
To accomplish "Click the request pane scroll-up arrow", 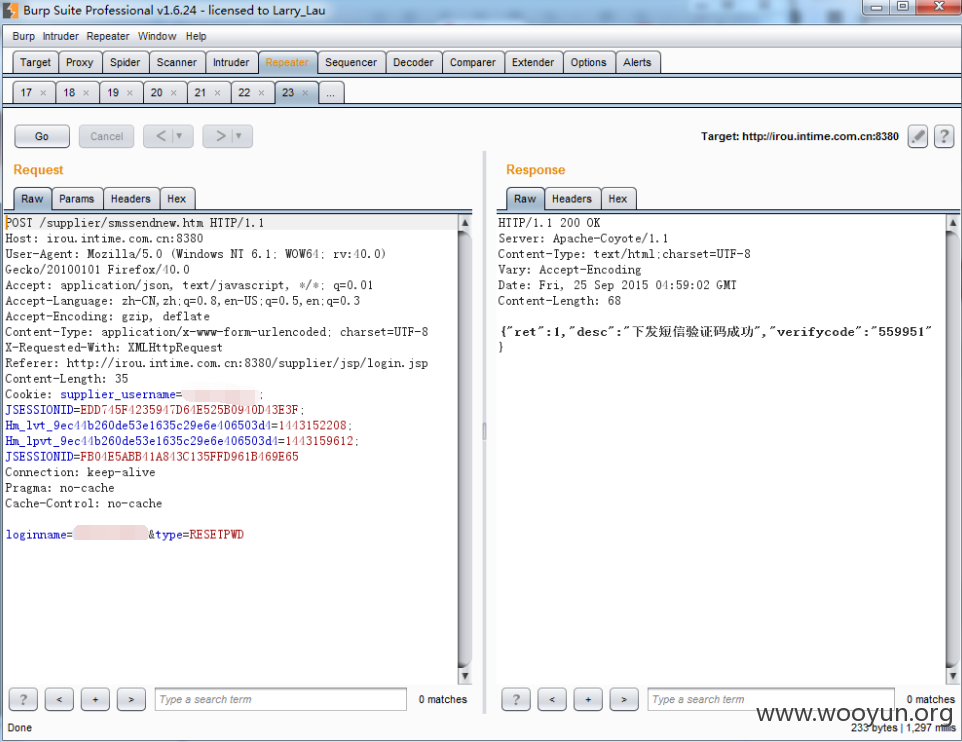I will pyautogui.click(x=465, y=223).
